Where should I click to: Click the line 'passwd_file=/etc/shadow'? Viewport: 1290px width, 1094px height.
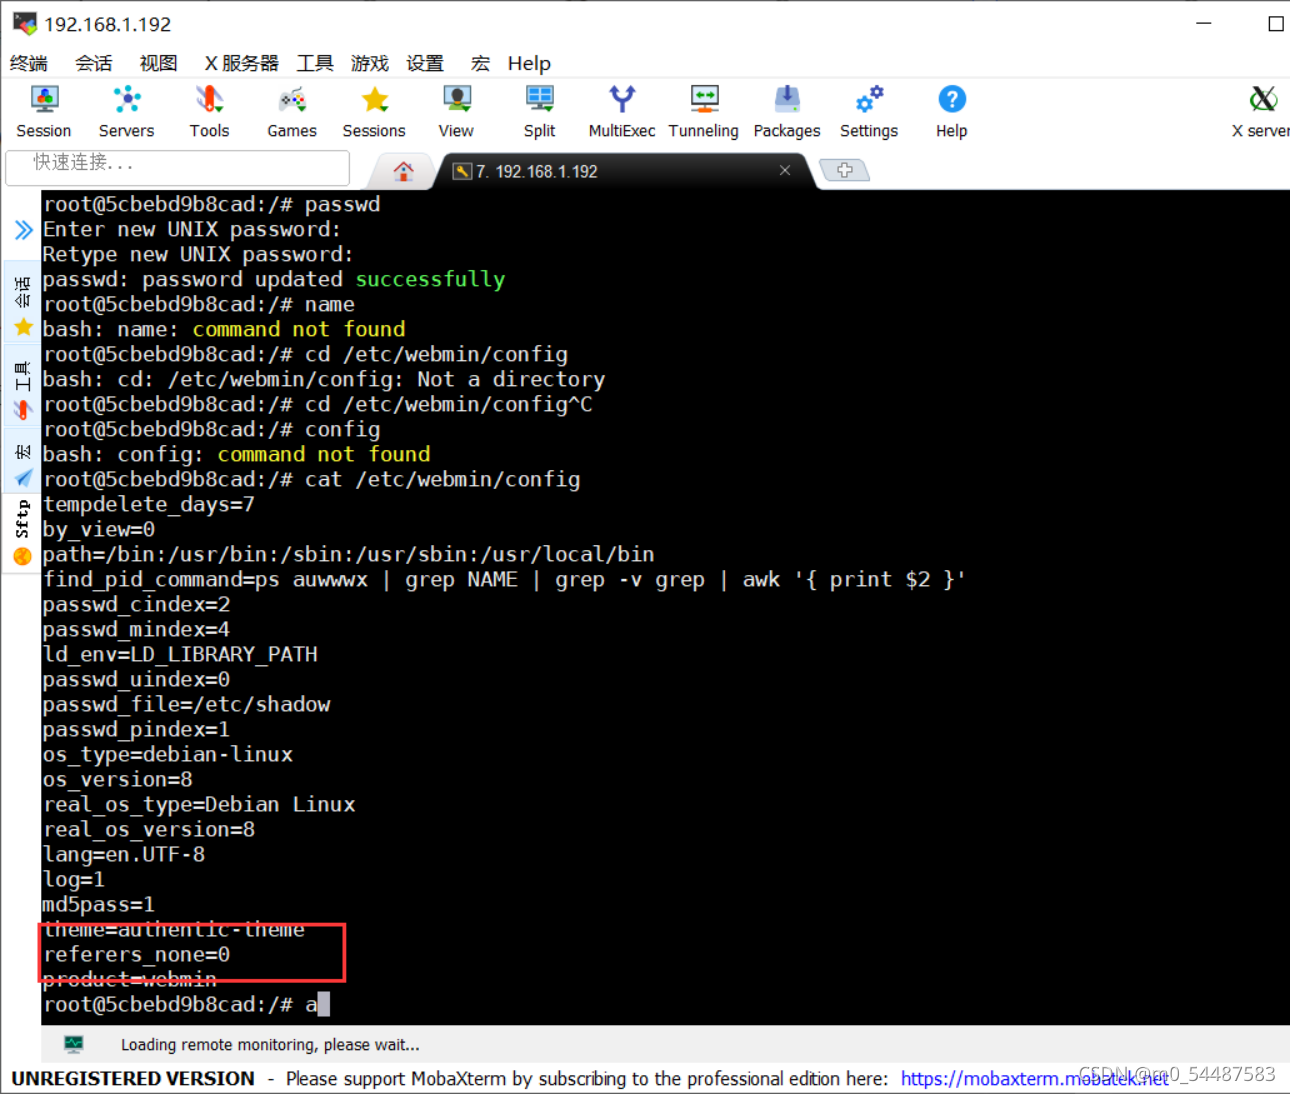[x=186, y=704]
